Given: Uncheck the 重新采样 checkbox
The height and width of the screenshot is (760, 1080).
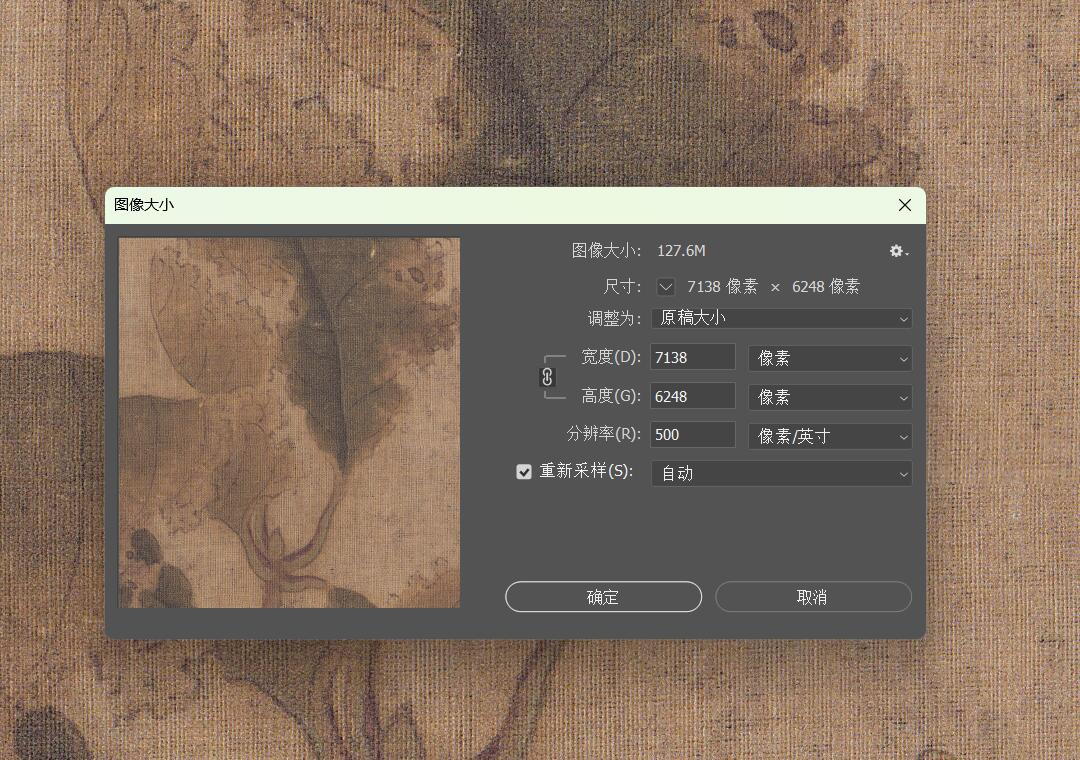Looking at the screenshot, I should tap(524, 471).
